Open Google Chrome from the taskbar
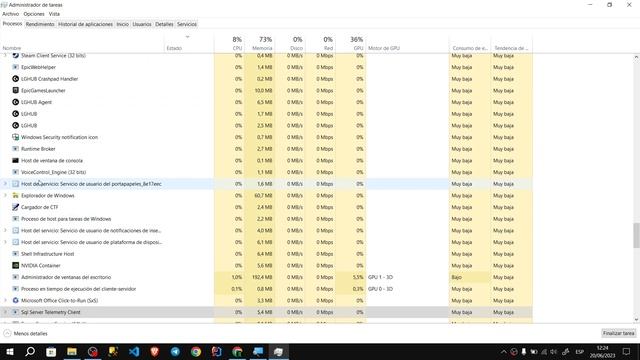 (196, 351)
